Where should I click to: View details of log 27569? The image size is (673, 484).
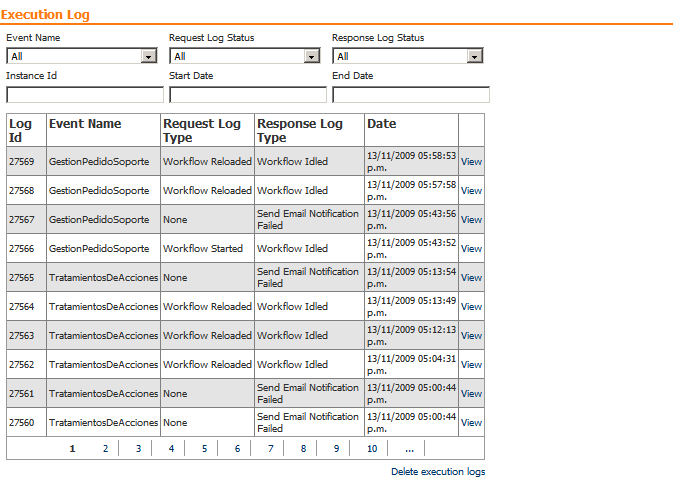[471, 162]
